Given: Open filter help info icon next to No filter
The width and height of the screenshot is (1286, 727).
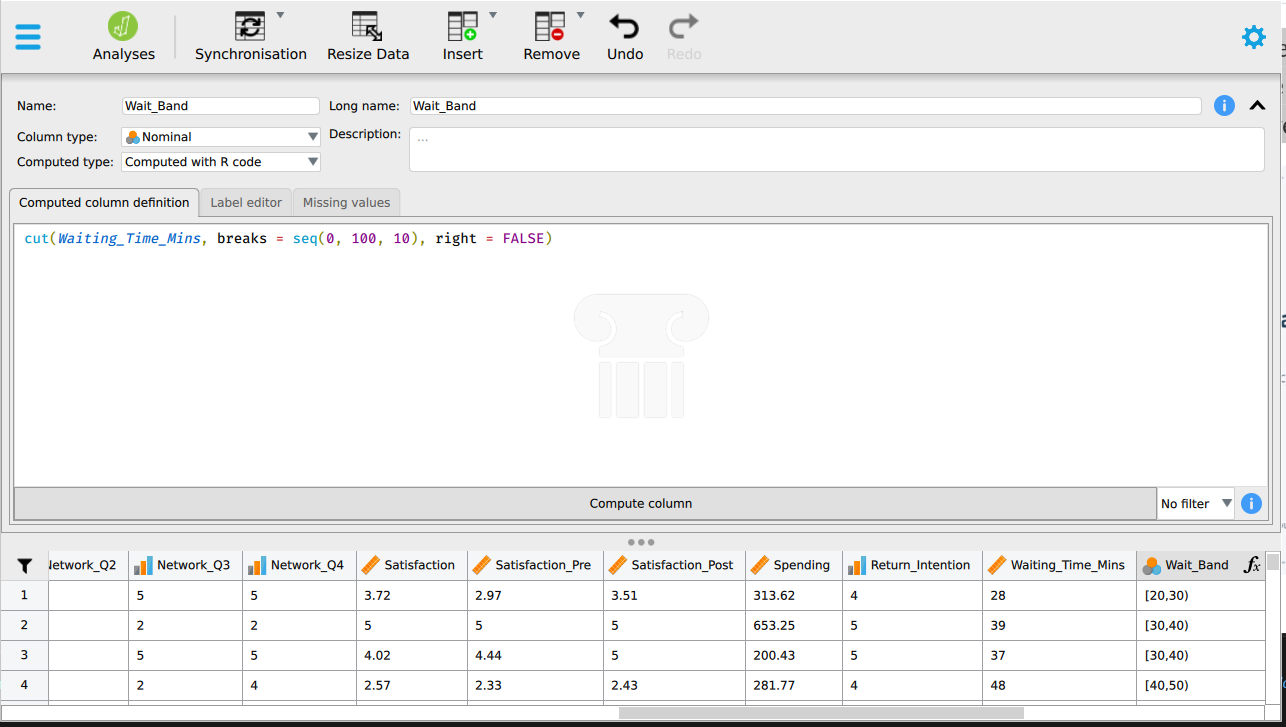Looking at the screenshot, I should tap(1251, 504).
